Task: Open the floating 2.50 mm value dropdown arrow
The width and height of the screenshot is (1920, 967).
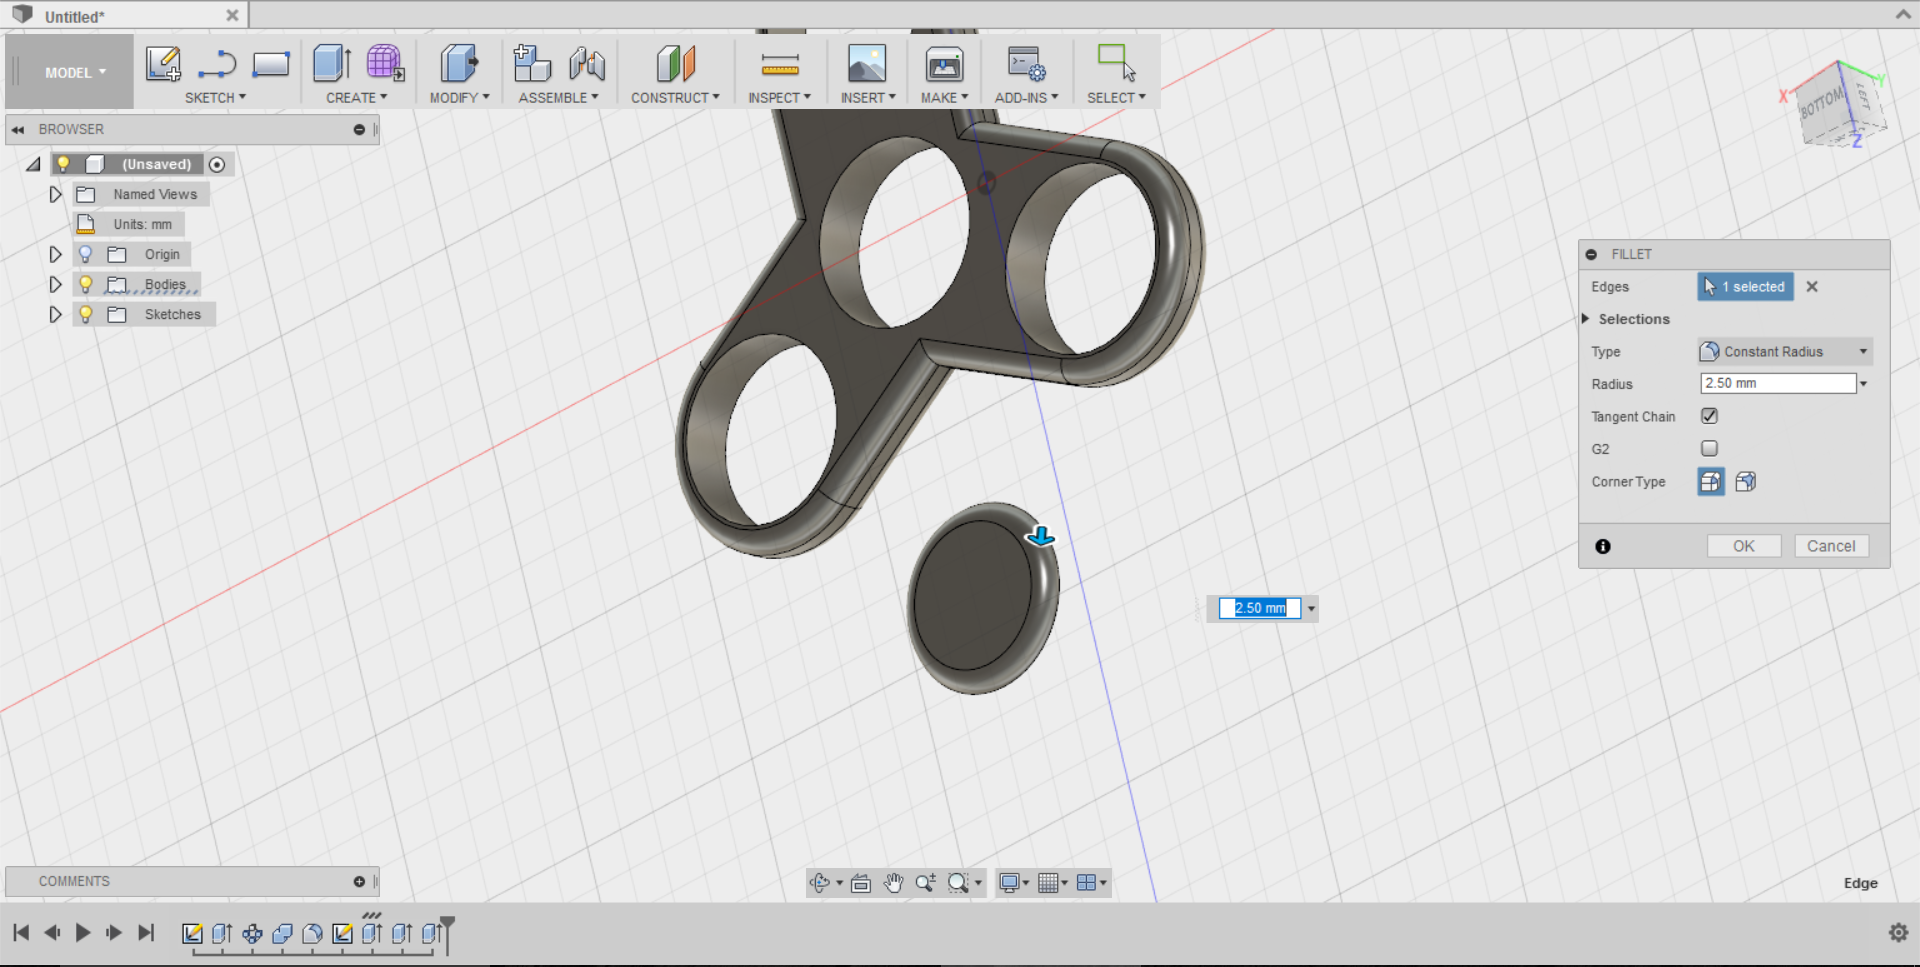Action: tap(1311, 608)
